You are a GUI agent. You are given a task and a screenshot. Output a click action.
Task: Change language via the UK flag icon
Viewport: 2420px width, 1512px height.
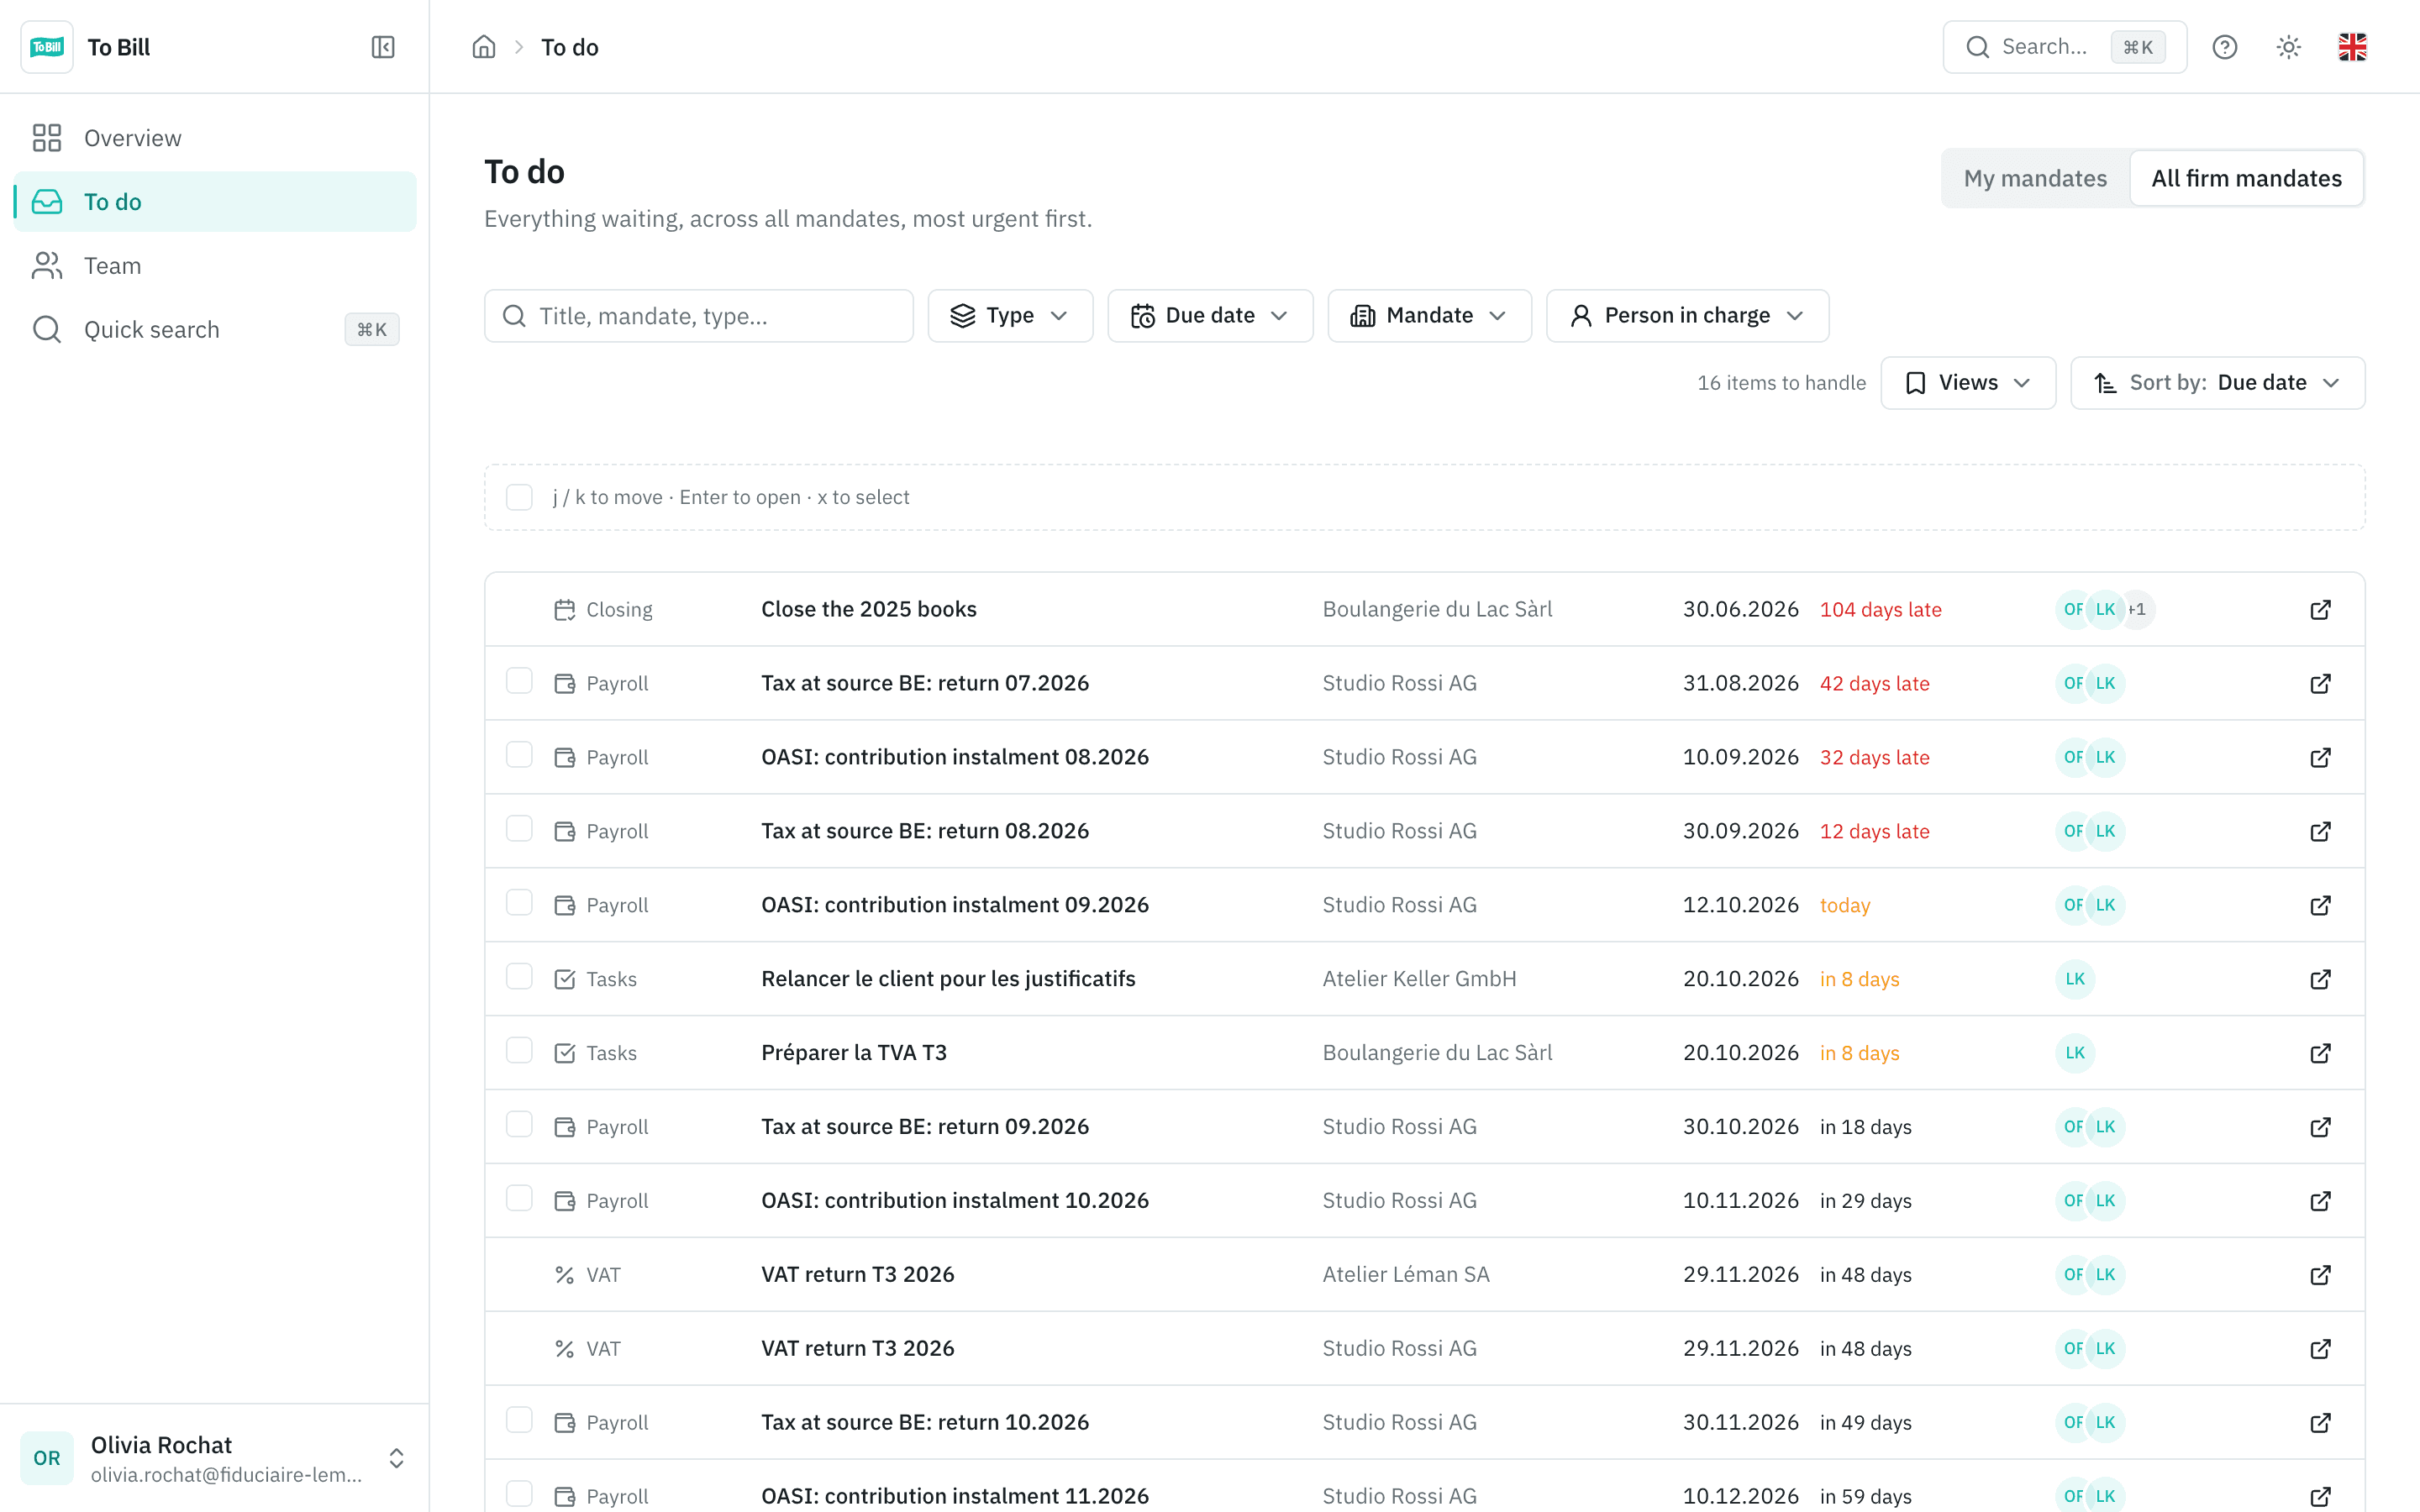point(2353,47)
